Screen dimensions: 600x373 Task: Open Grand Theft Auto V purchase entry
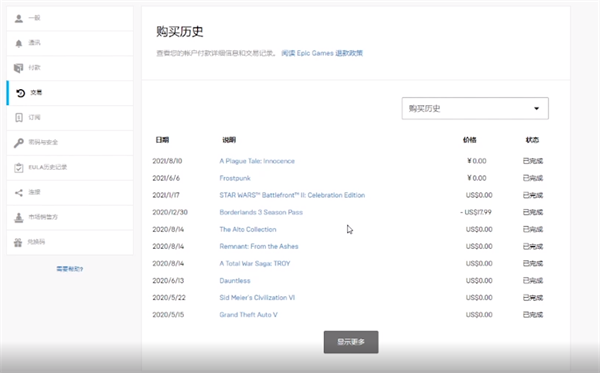click(x=248, y=315)
